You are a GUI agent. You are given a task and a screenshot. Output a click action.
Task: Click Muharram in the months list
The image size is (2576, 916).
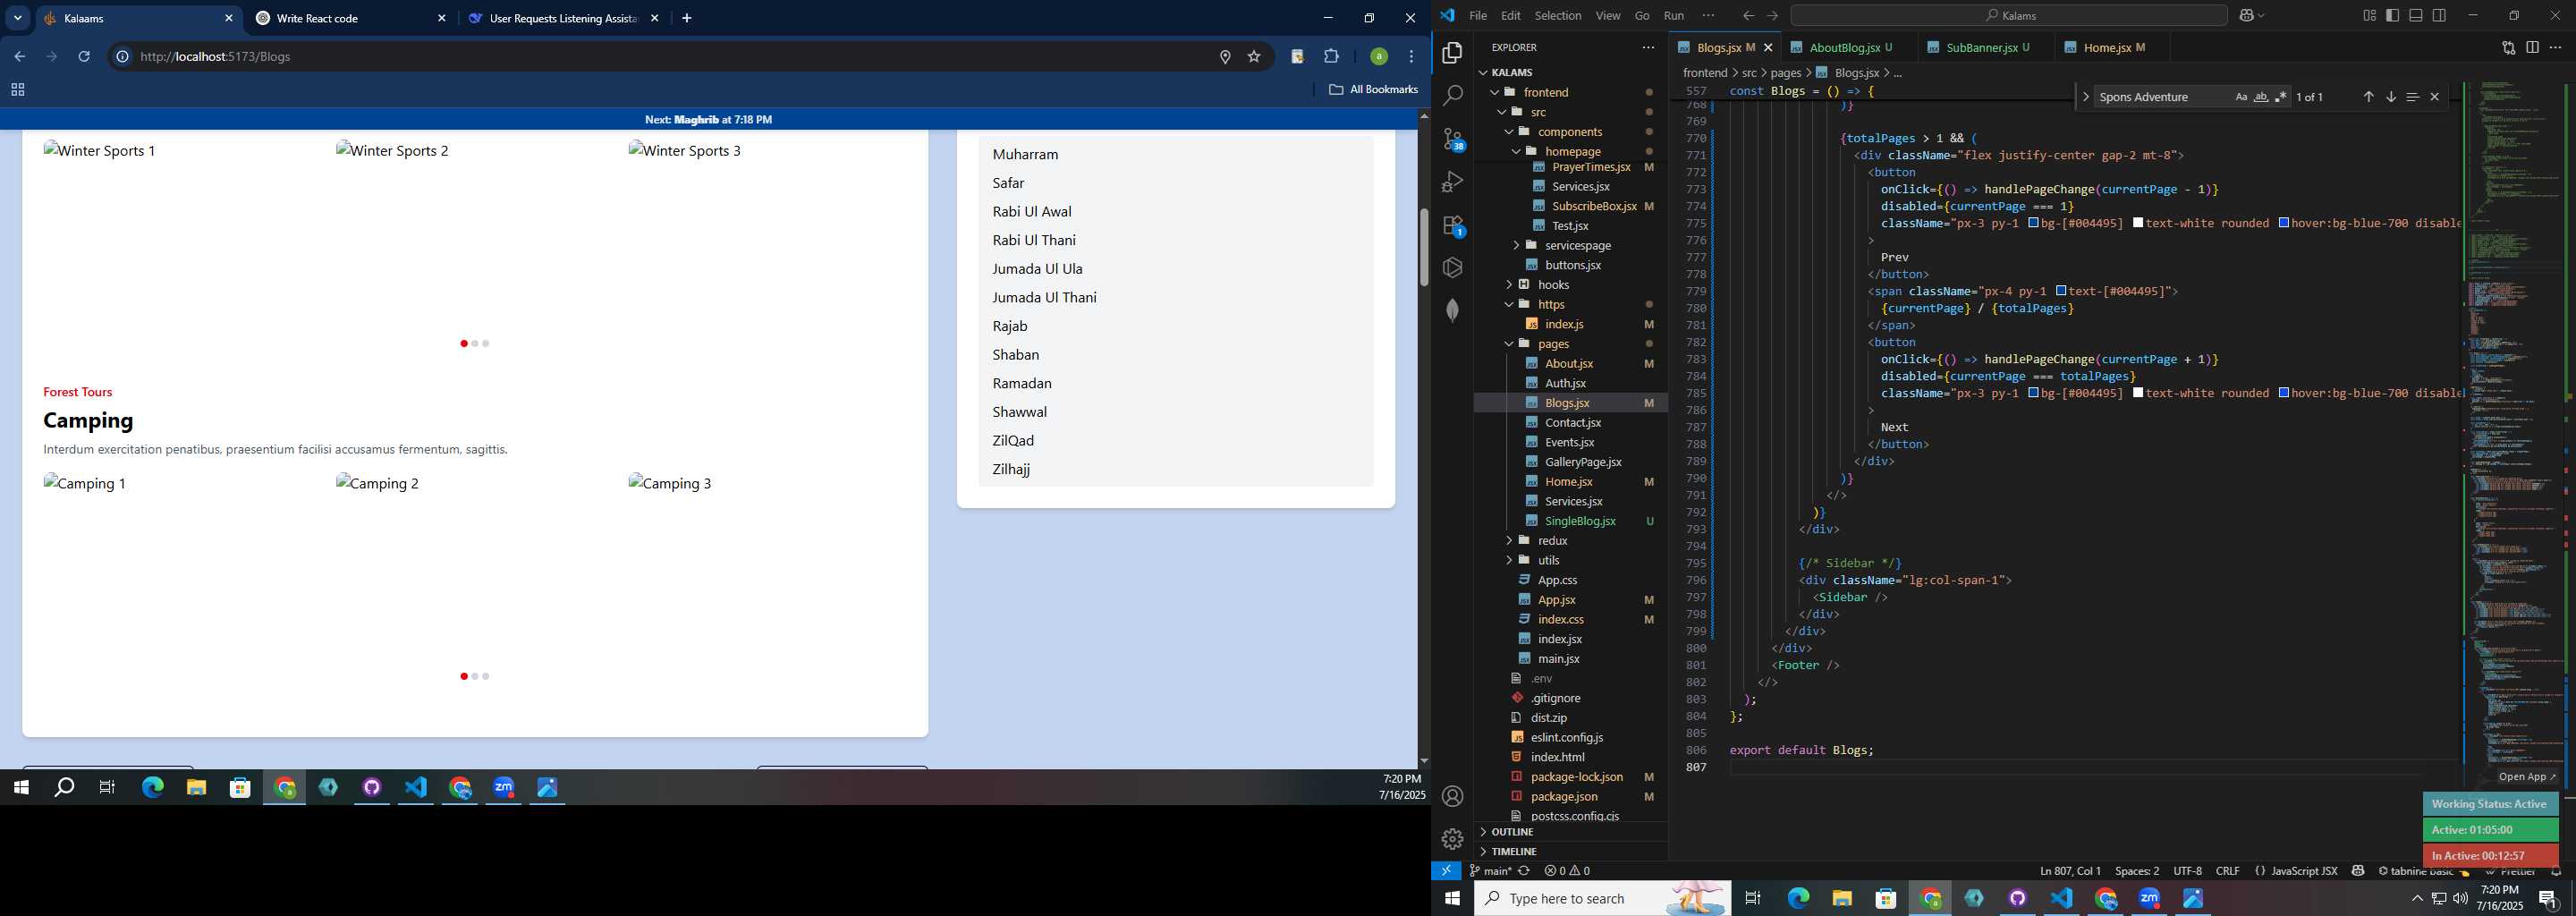(x=1025, y=154)
